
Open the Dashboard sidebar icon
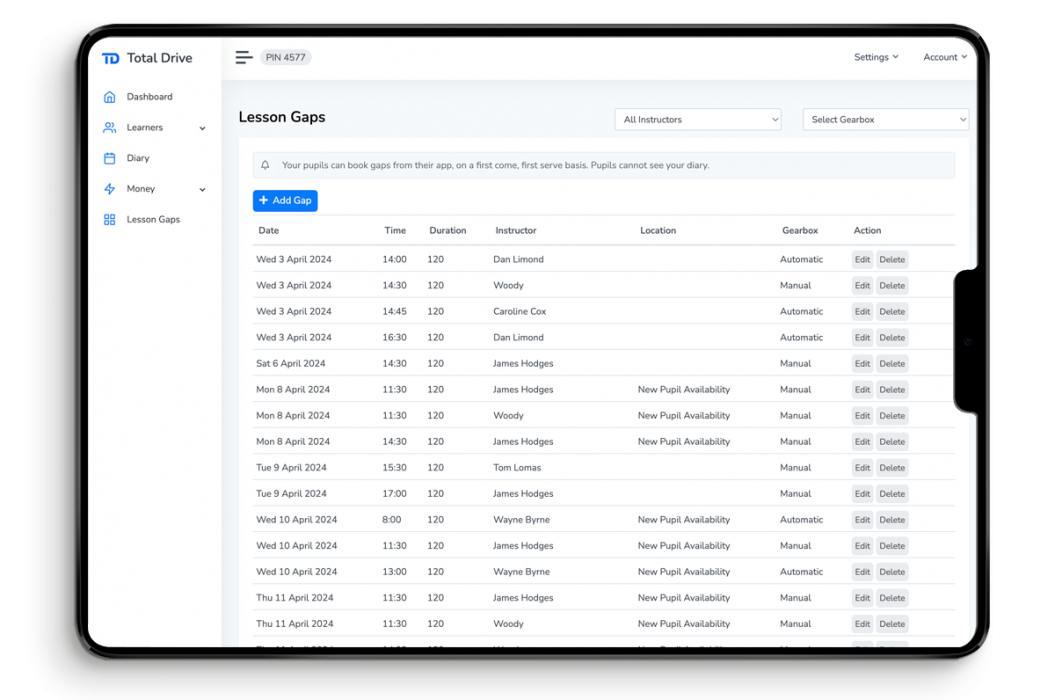point(109,96)
